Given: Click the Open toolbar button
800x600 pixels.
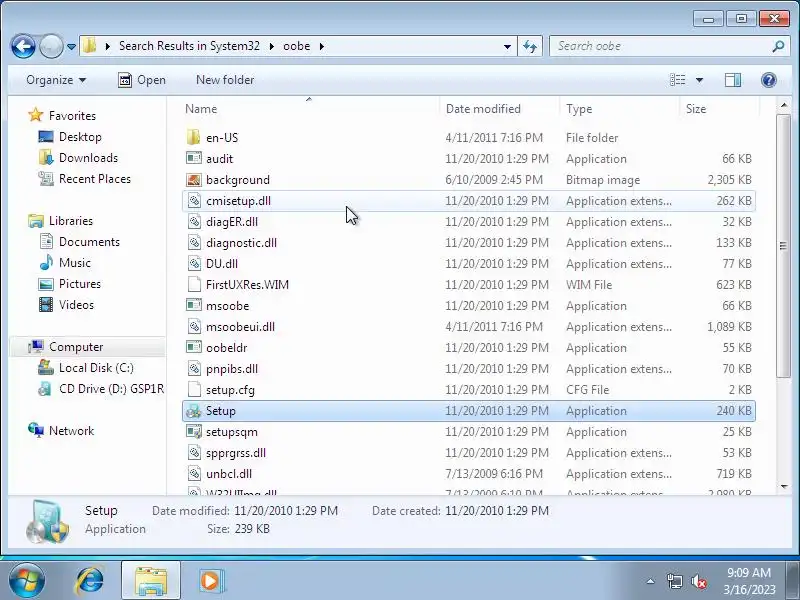Looking at the screenshot, I should (x=142, y=80).
